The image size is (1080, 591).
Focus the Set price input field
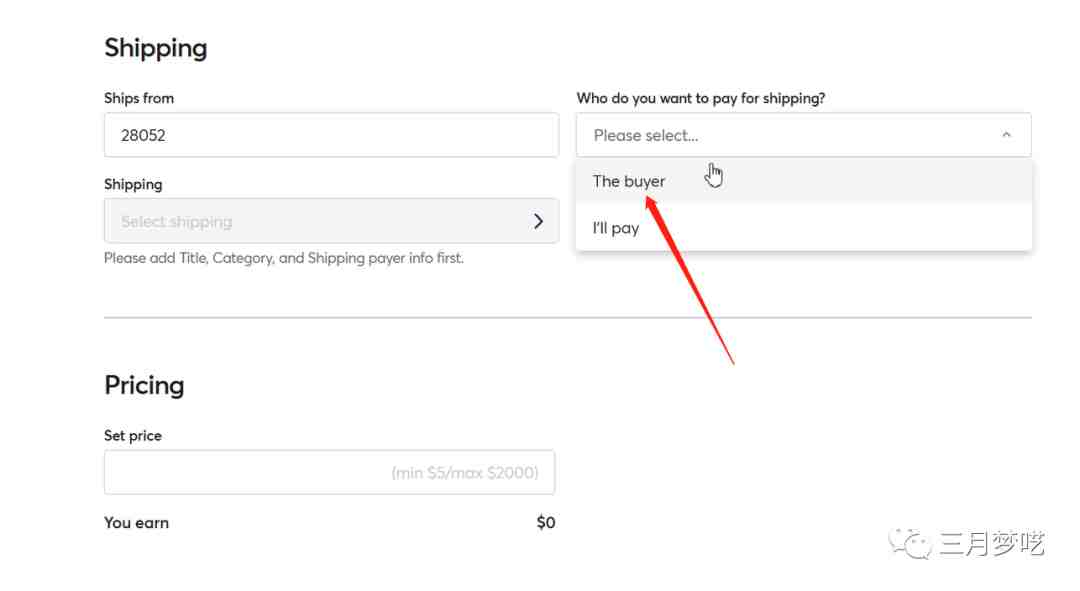pyautogui.click(x=329, y=473)
